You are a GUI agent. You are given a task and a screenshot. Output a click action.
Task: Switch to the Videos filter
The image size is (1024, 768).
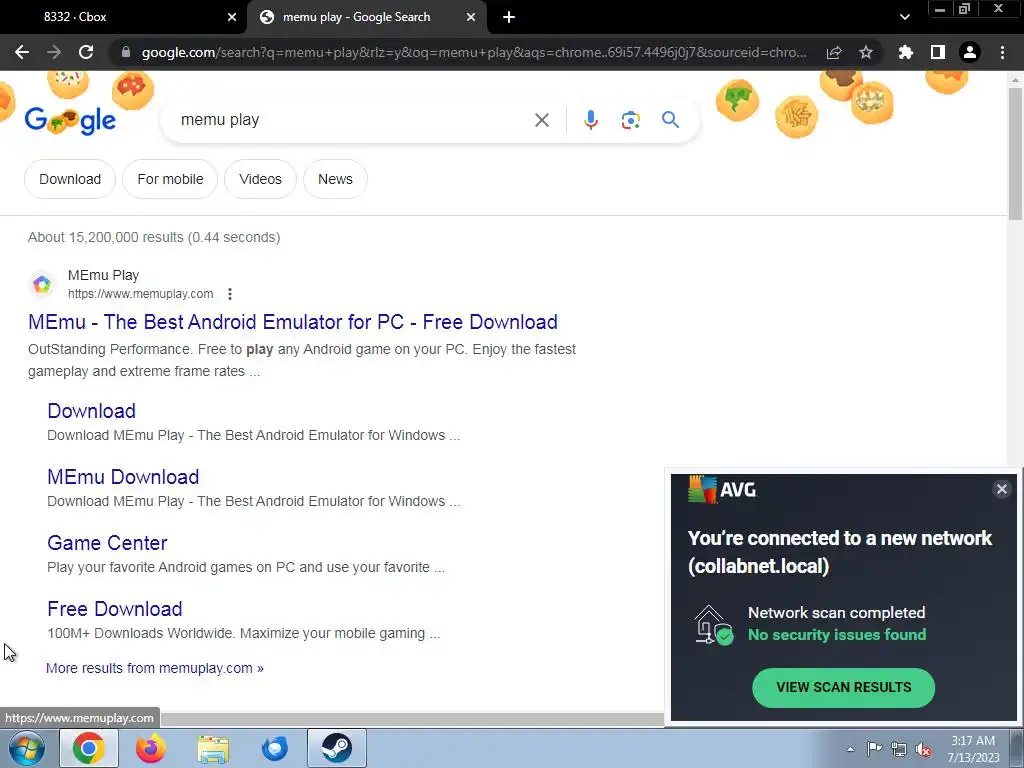[x=260, y=179]
